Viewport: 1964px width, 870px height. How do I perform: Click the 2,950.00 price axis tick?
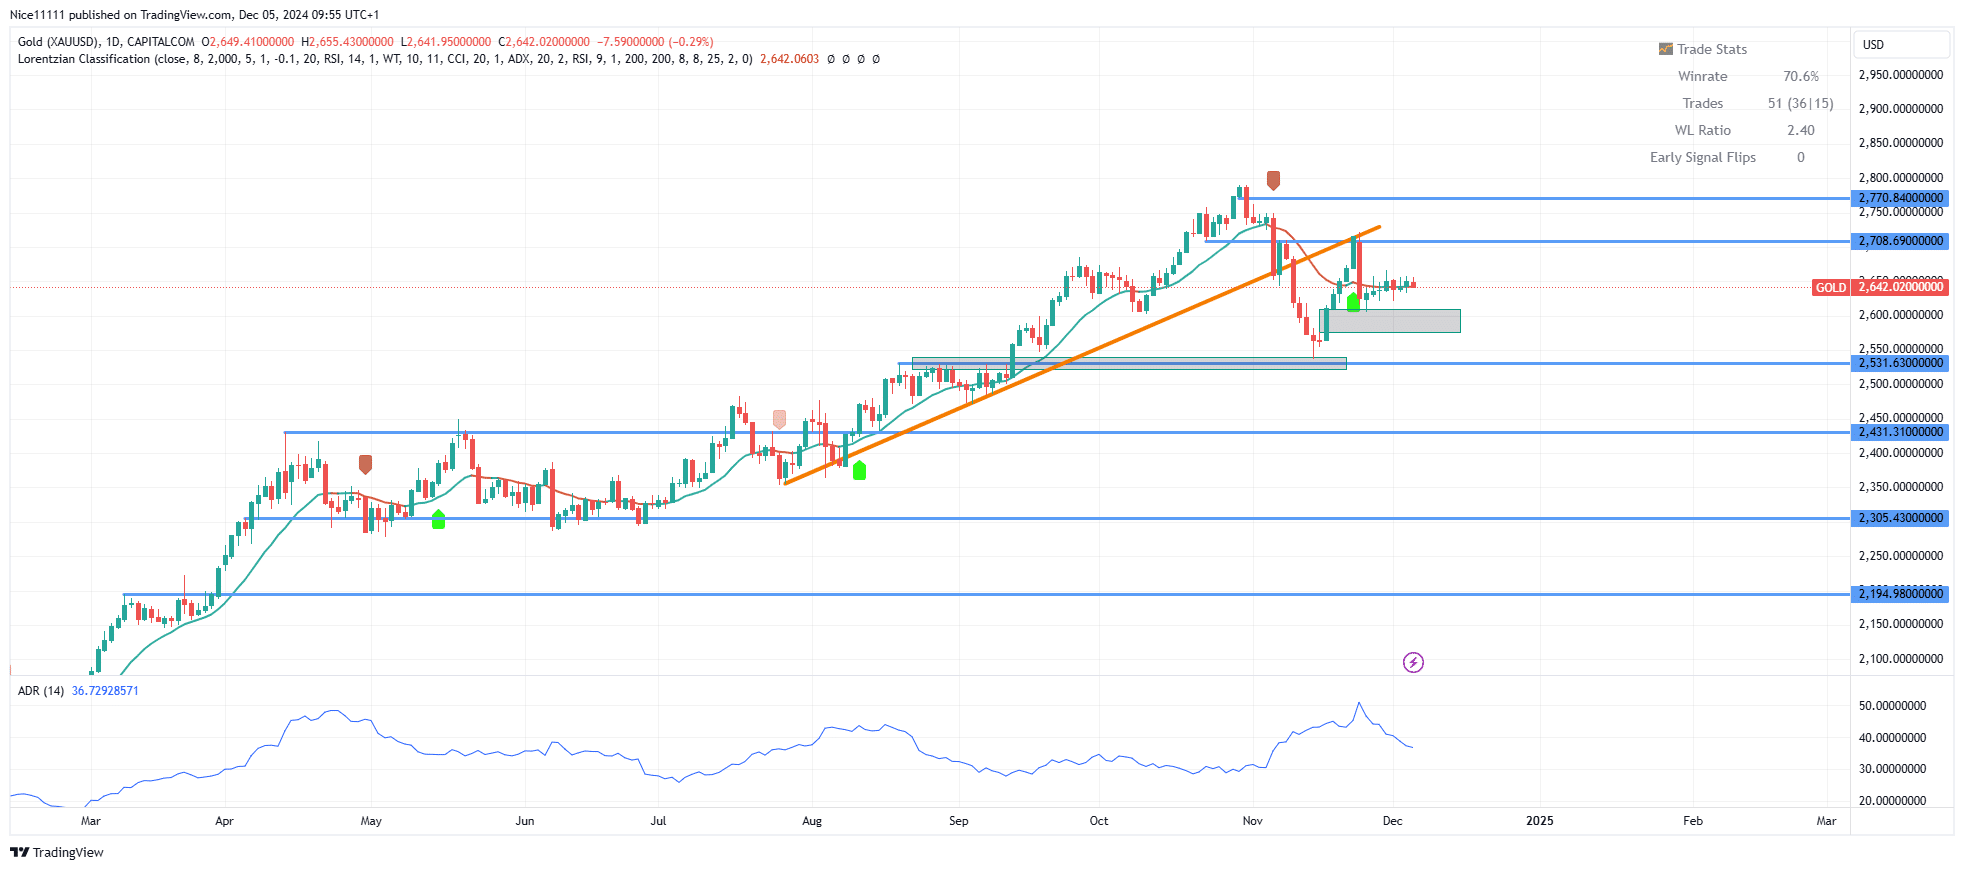(1901, 75)
